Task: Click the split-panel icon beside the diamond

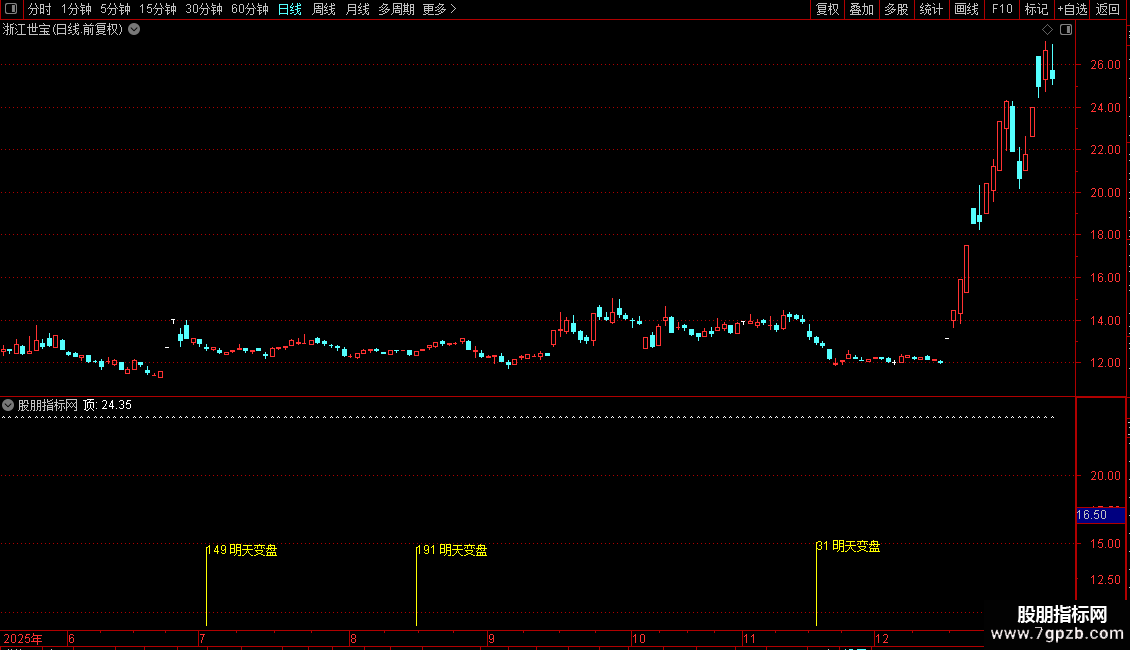Action: click(x=1066, y=30)
